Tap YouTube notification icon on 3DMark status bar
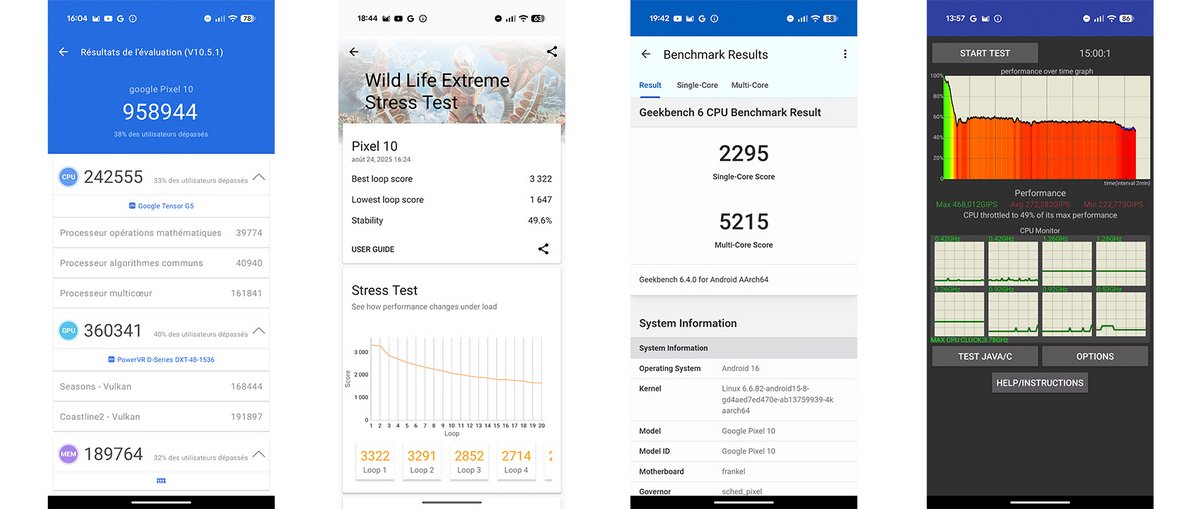1200x509 pixels. coord(399,19)
